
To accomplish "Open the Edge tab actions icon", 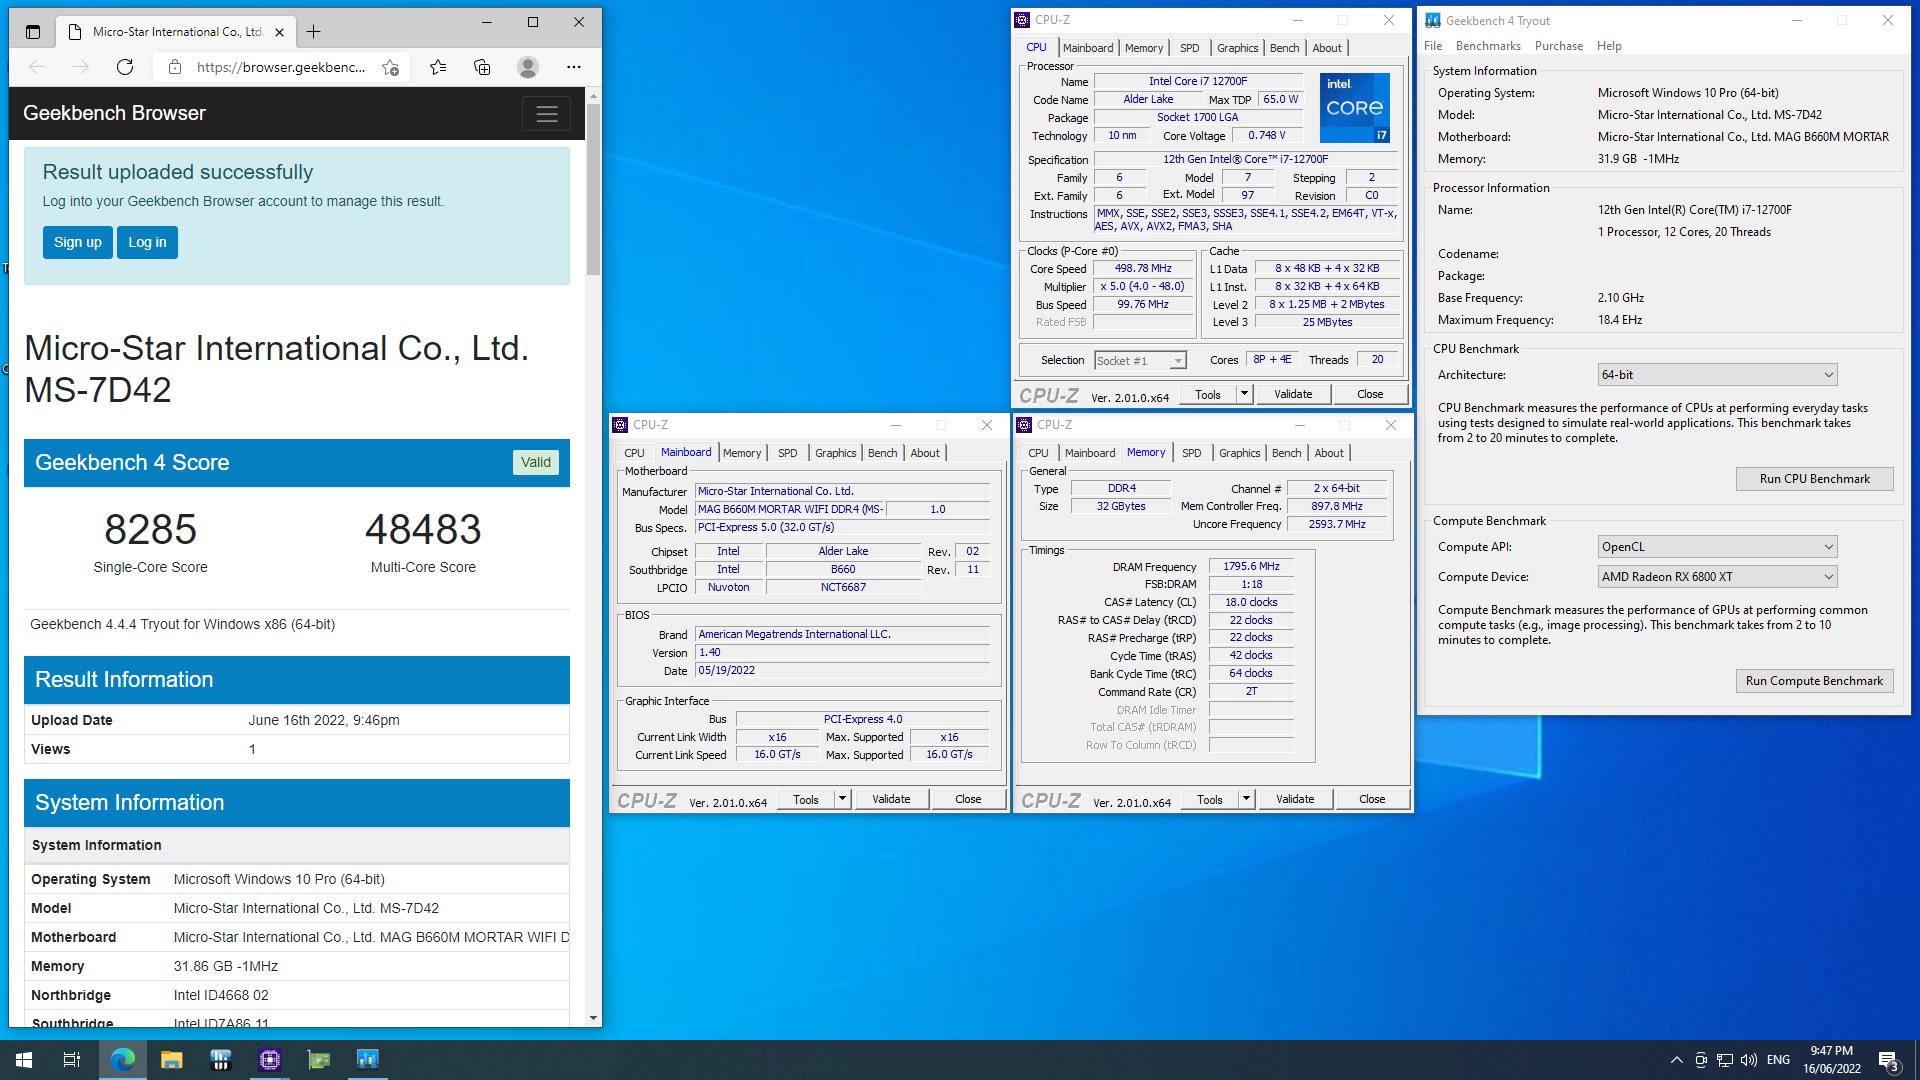I will tap(33, 32).
